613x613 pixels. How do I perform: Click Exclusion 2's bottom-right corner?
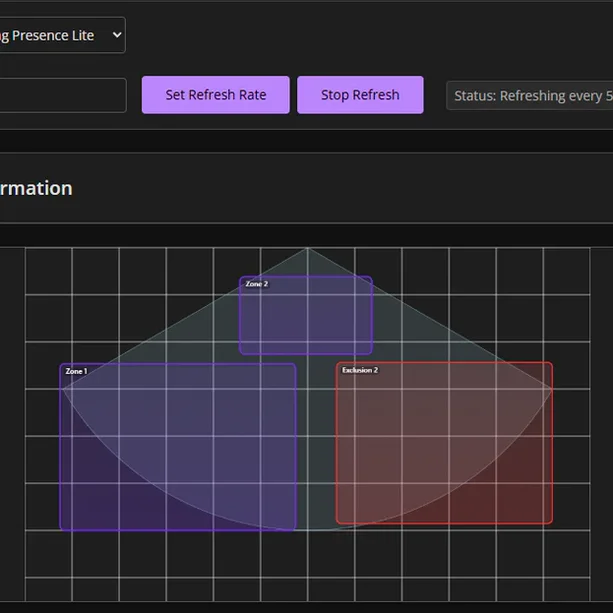pyautogui.click(x=552, y=523)
